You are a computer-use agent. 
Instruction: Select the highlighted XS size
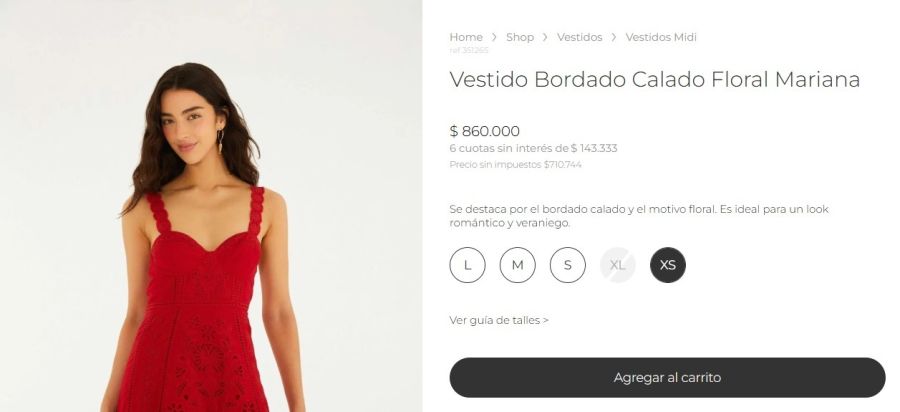click(668, 265)
